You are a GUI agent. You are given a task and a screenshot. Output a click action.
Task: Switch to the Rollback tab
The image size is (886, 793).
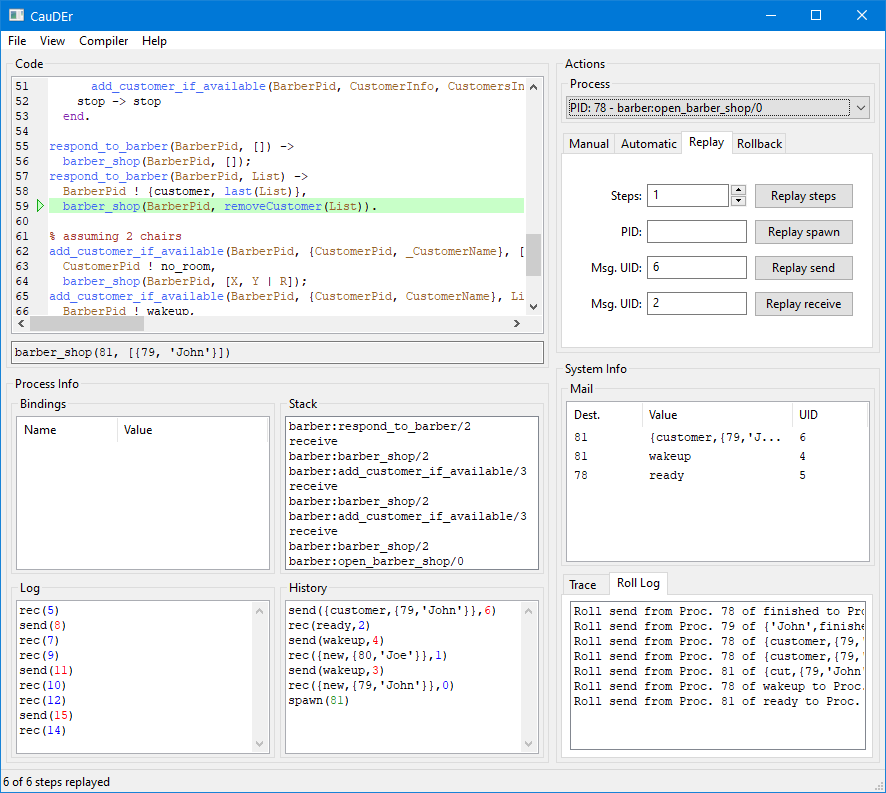[x=759, y=144]
